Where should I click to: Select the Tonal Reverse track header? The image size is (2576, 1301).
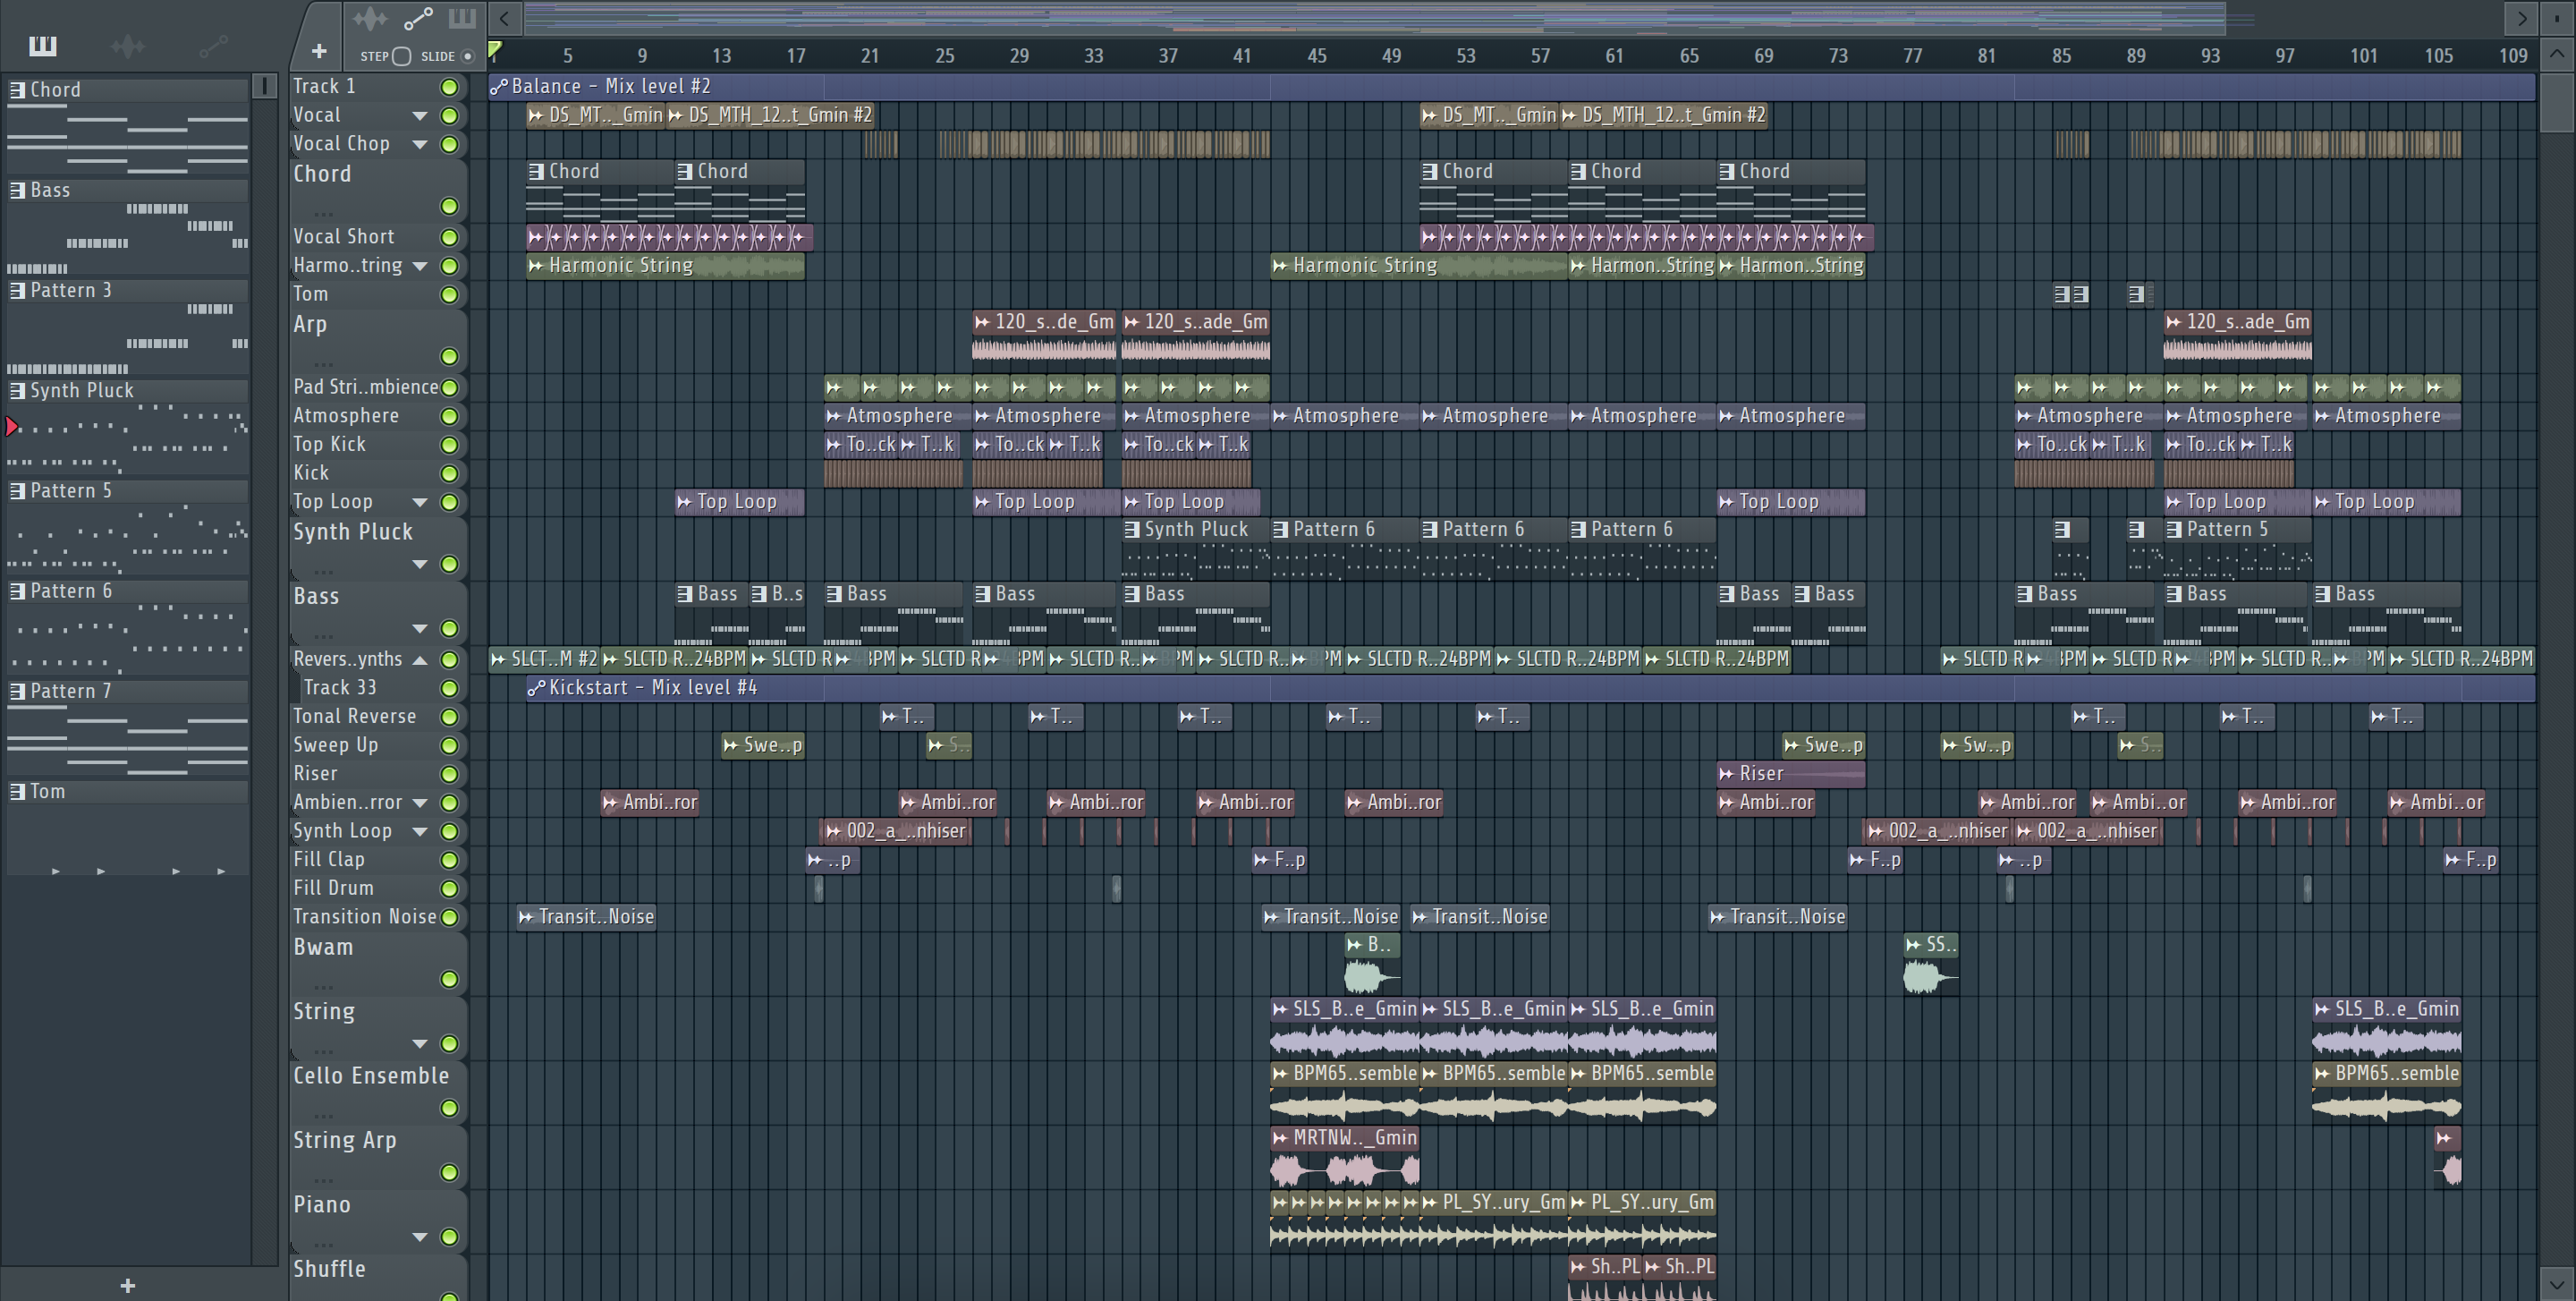(x=378, y=716)
